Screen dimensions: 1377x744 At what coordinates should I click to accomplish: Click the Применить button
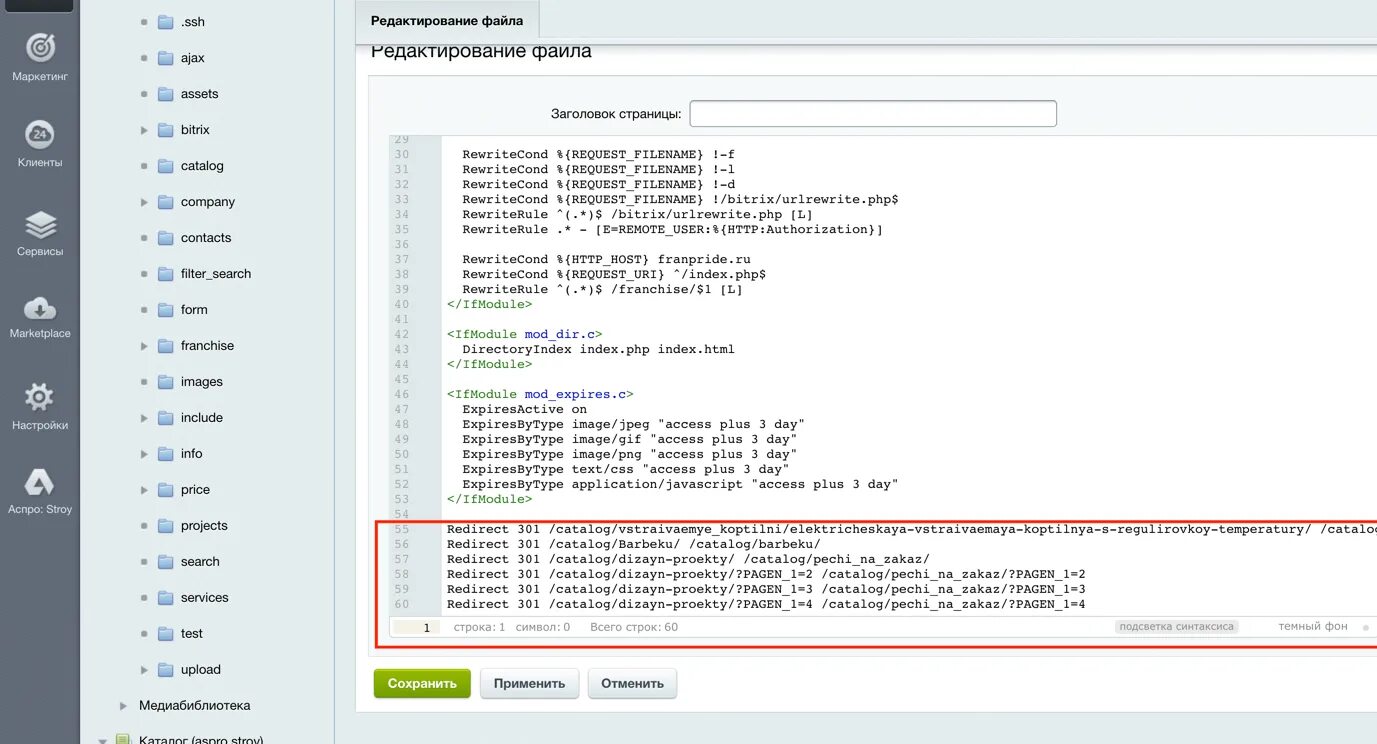(529, 684)
